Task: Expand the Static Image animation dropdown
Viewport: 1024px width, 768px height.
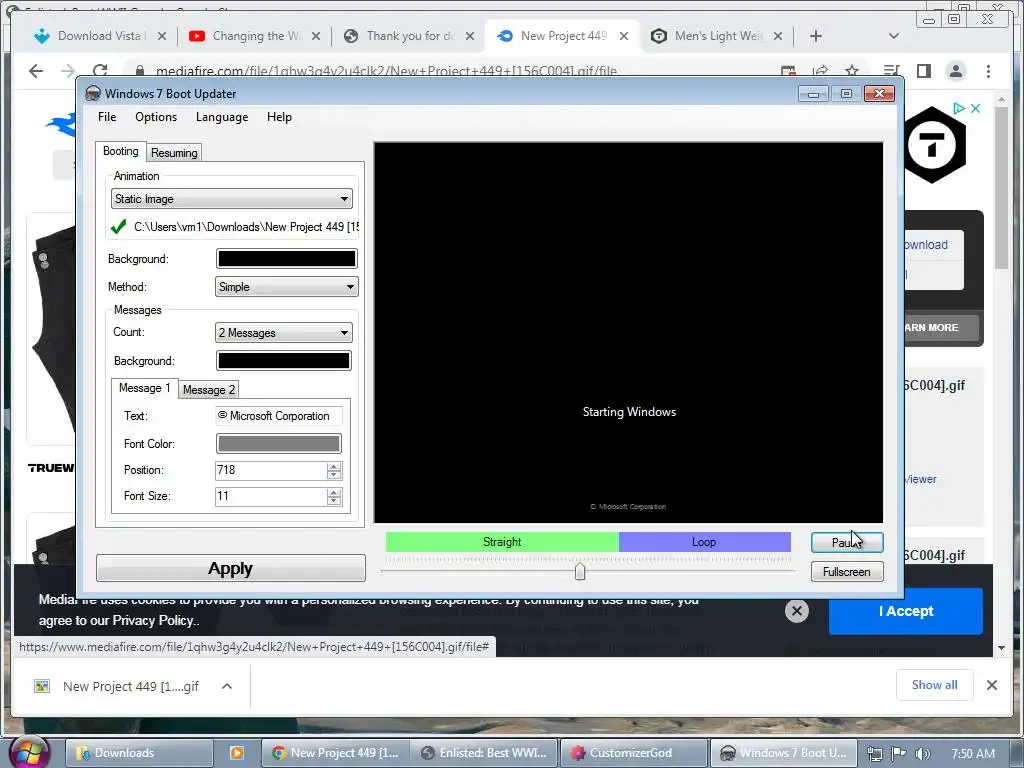Action: point(232,199)
